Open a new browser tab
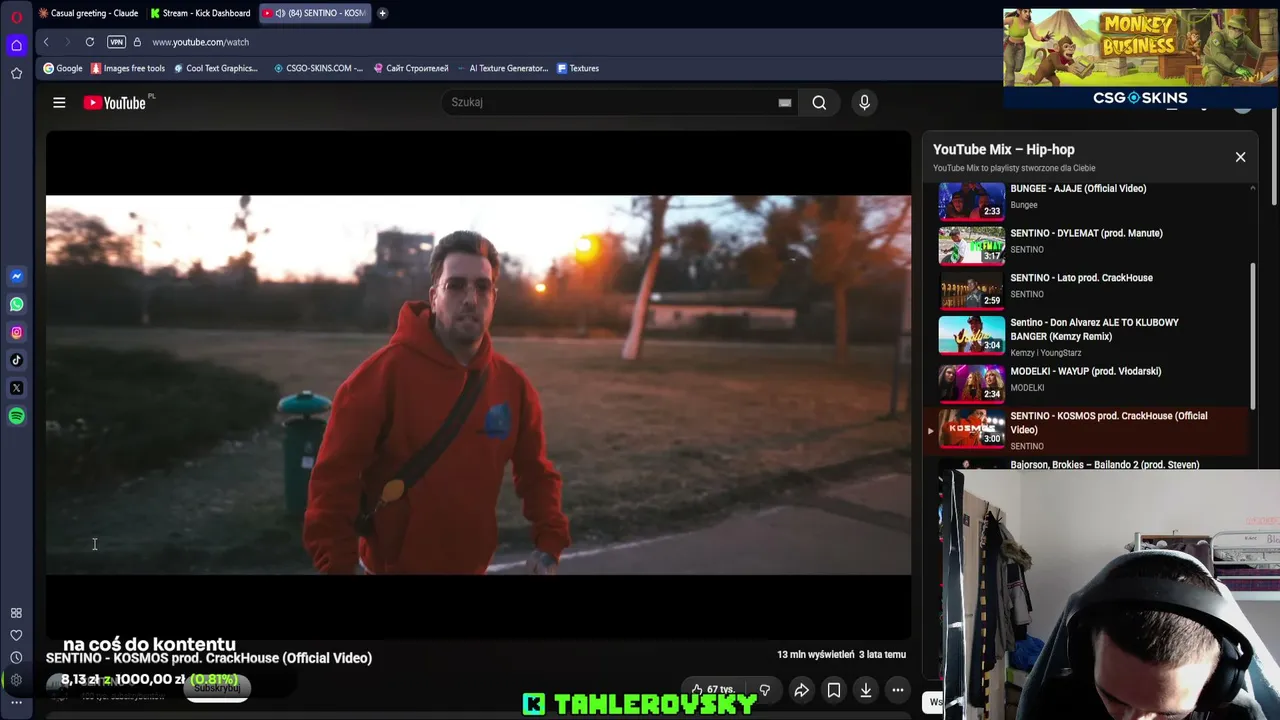1280x720 pixels. (x=382, y=13)
